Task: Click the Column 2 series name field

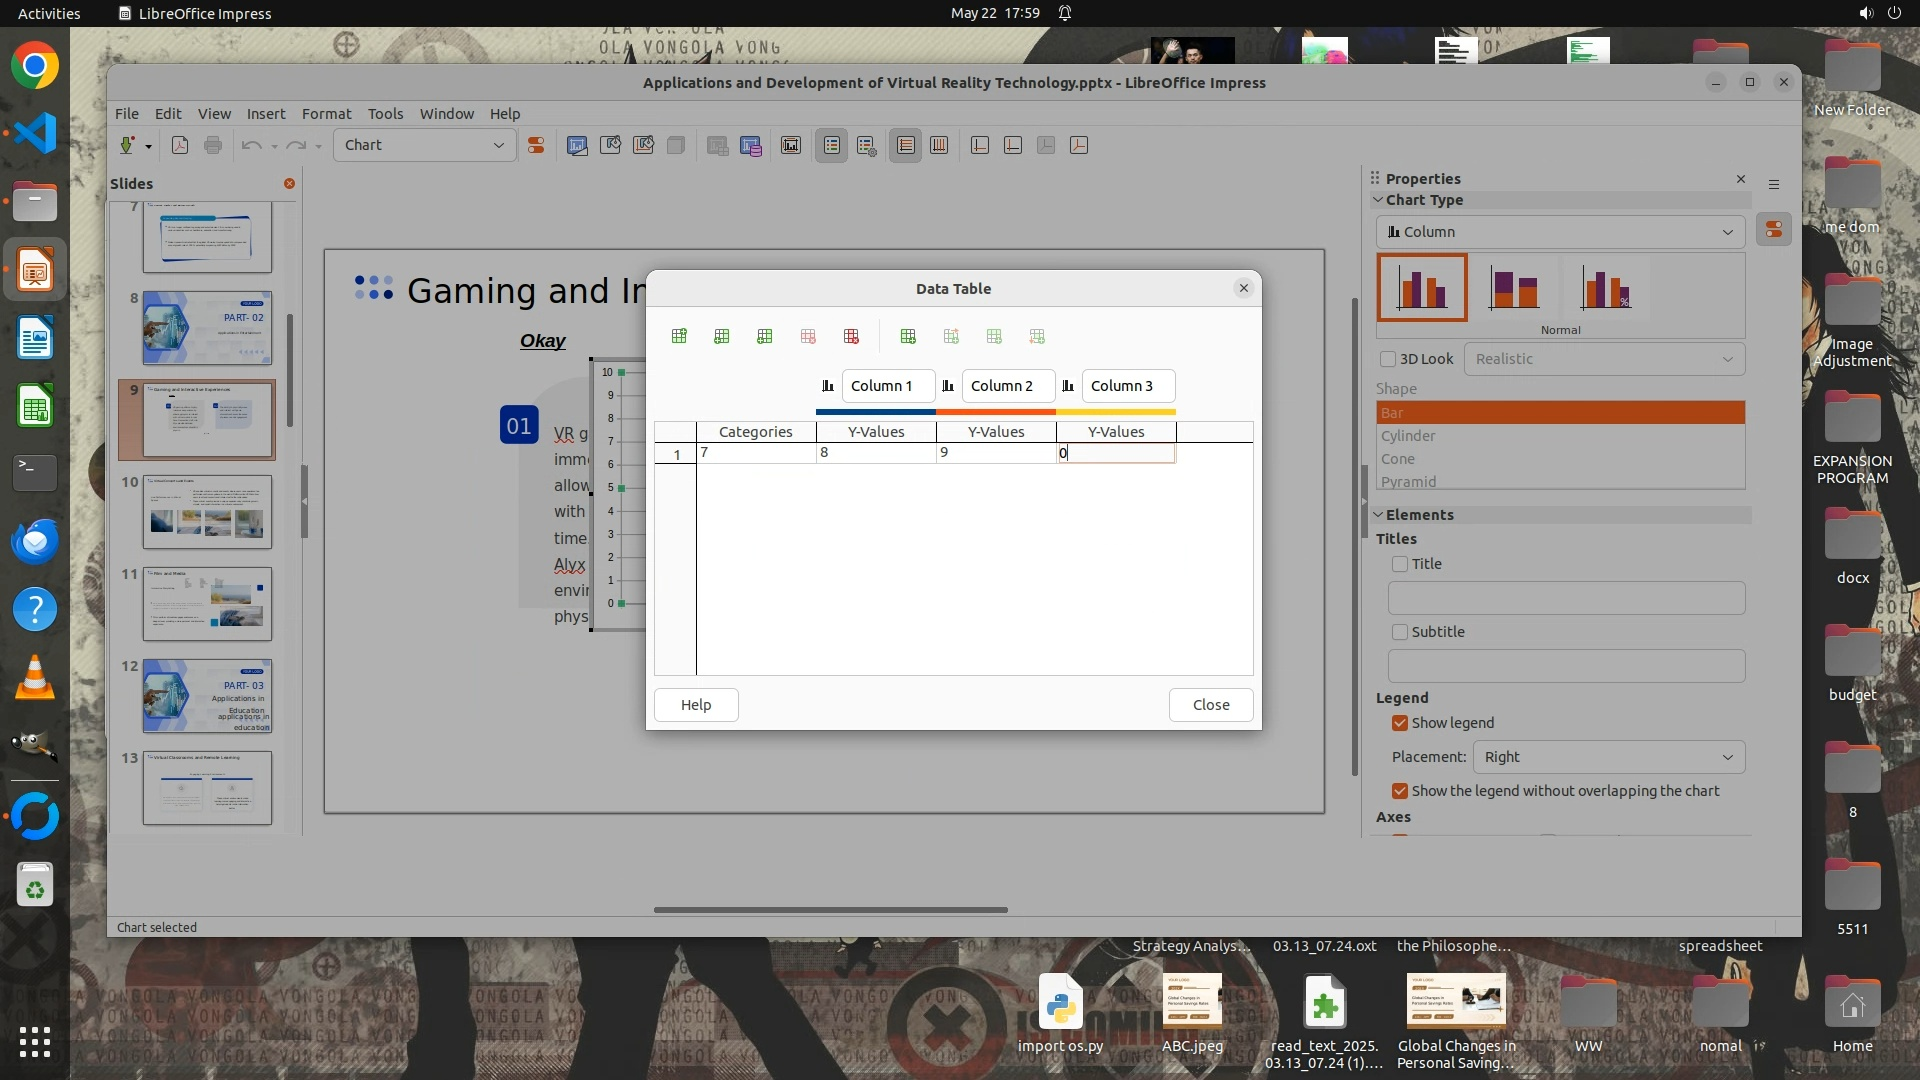Action: 1007,386
